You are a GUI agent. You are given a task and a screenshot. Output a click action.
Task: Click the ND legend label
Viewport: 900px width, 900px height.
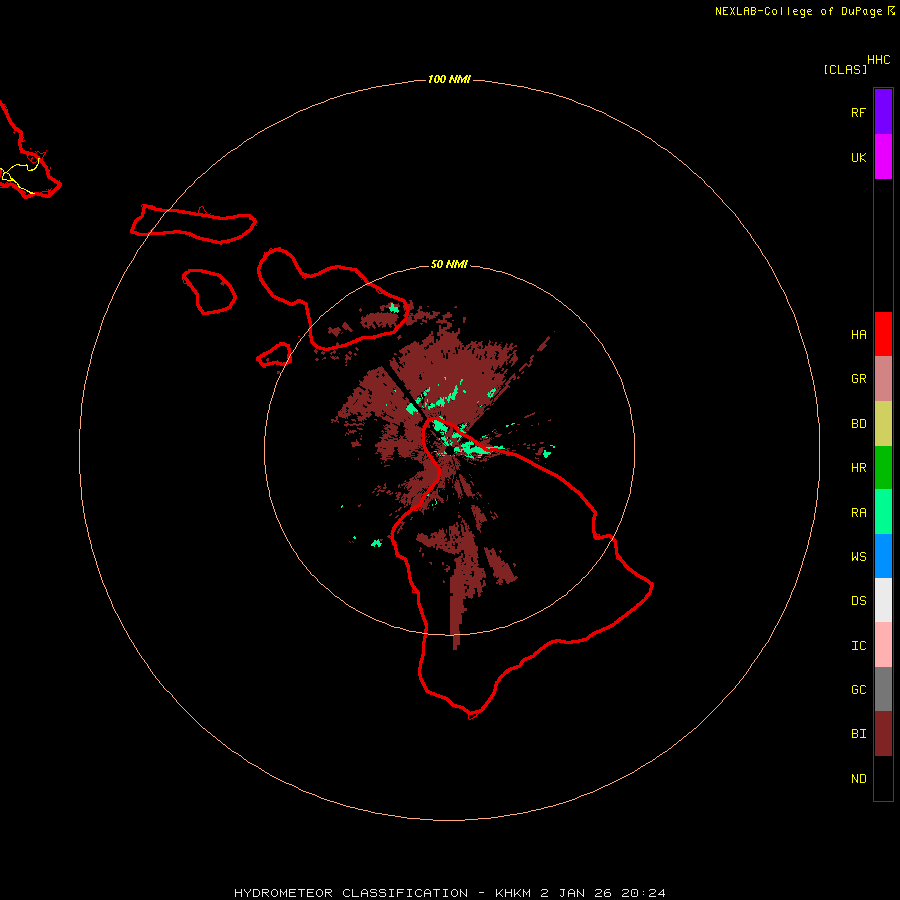[858, 779]
